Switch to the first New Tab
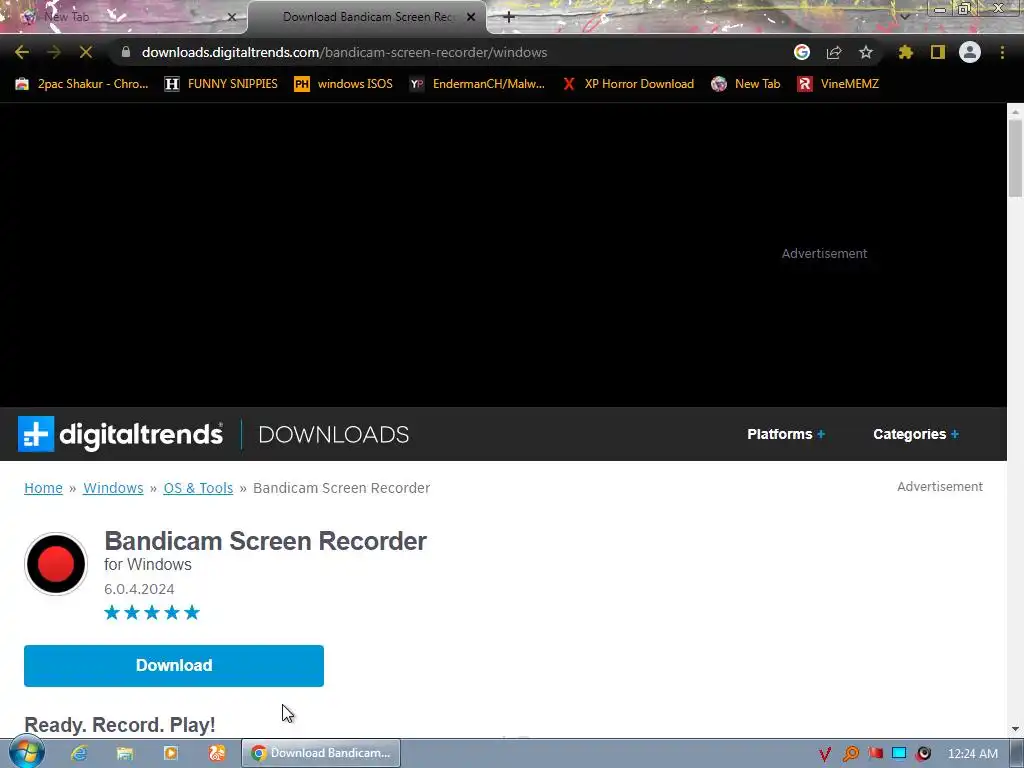Viewport: 1024px width, 768px height. pyautogui.click(x=124, y=17)
